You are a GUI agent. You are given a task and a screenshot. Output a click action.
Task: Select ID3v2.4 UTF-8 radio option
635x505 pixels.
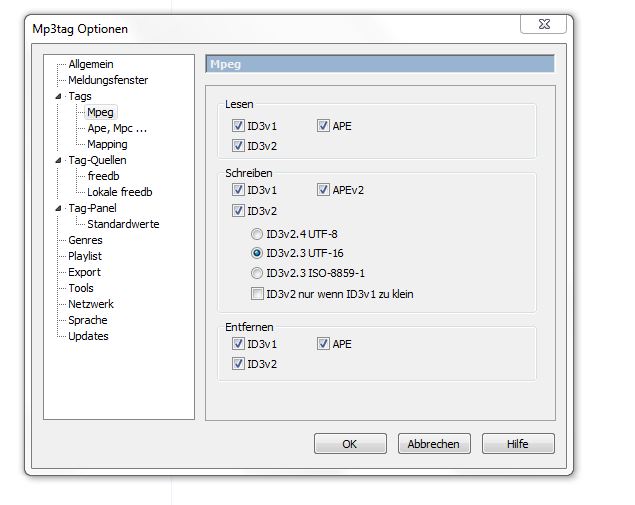[x=257, y=234]
